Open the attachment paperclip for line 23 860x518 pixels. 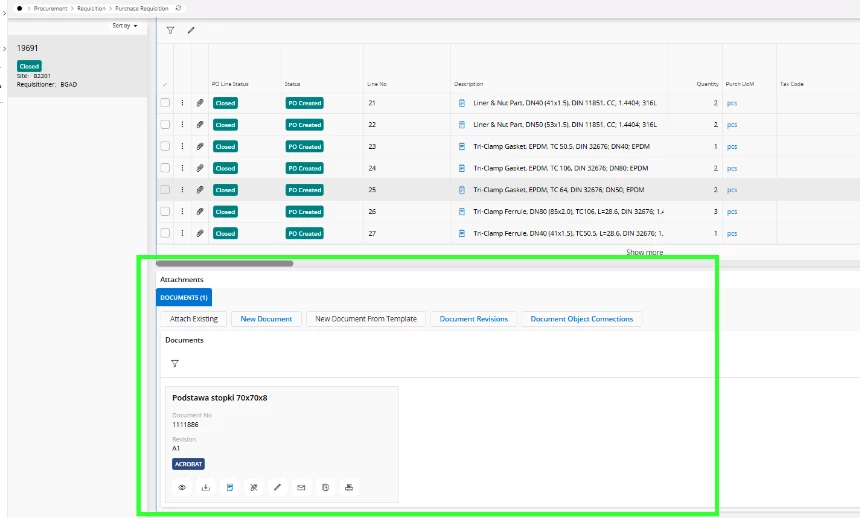(200, 147)
